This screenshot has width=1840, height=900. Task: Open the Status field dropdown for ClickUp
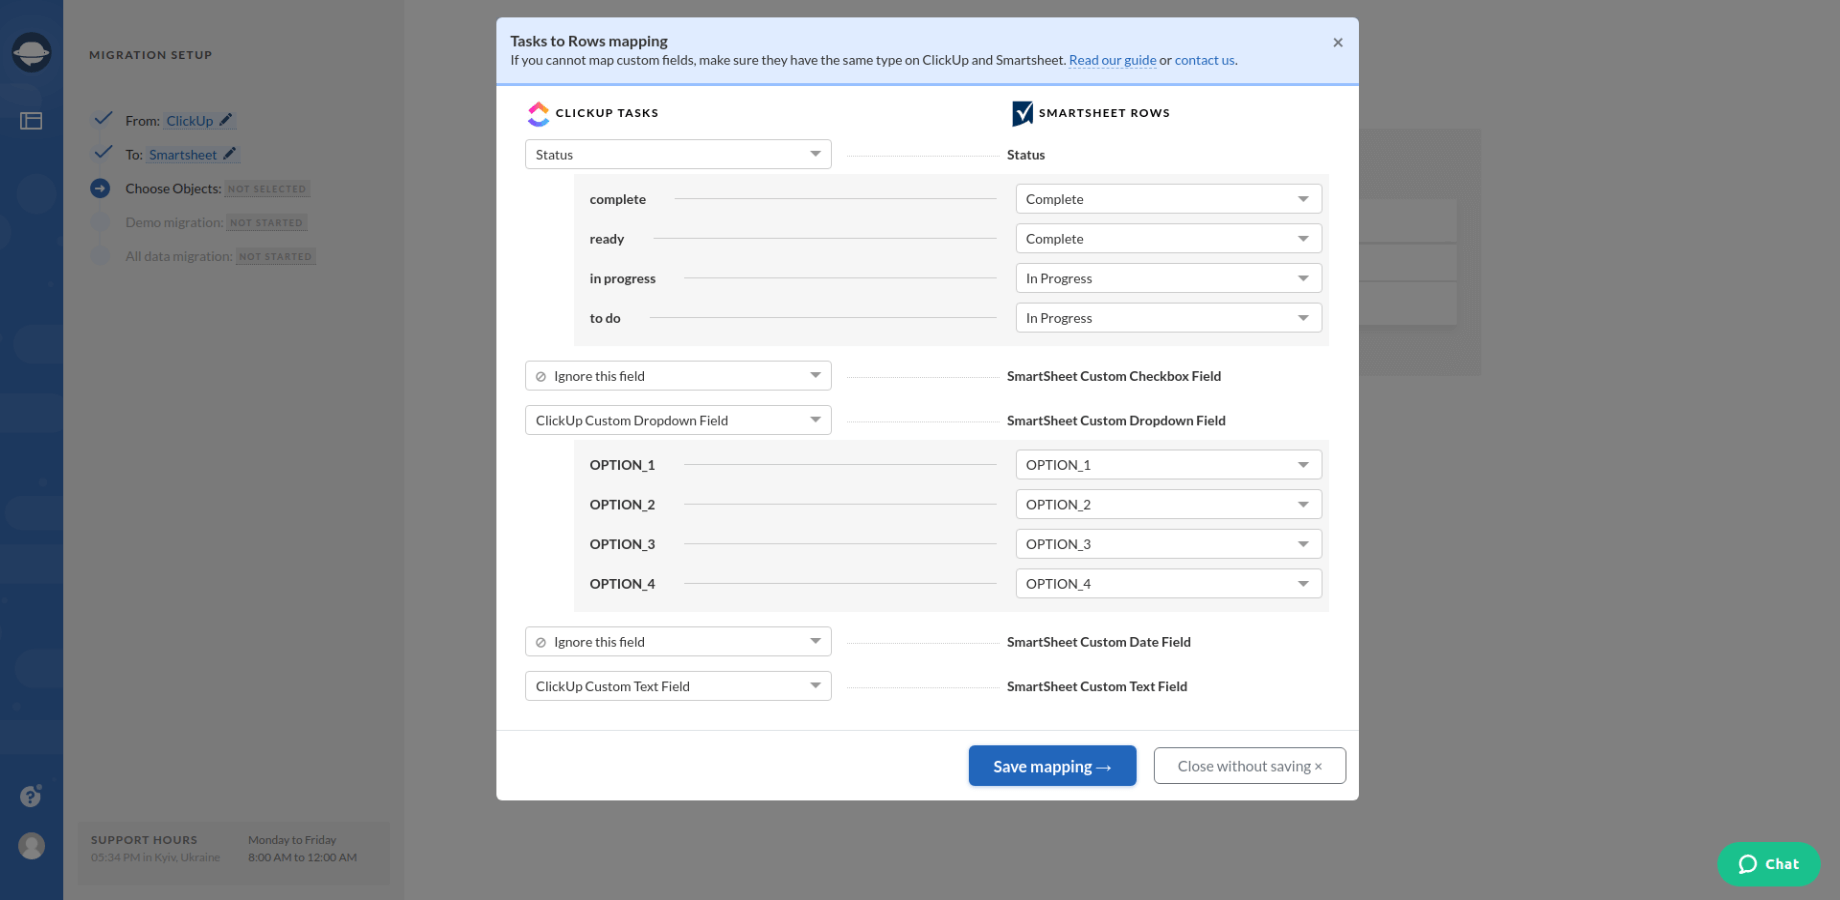pos(678,154)
